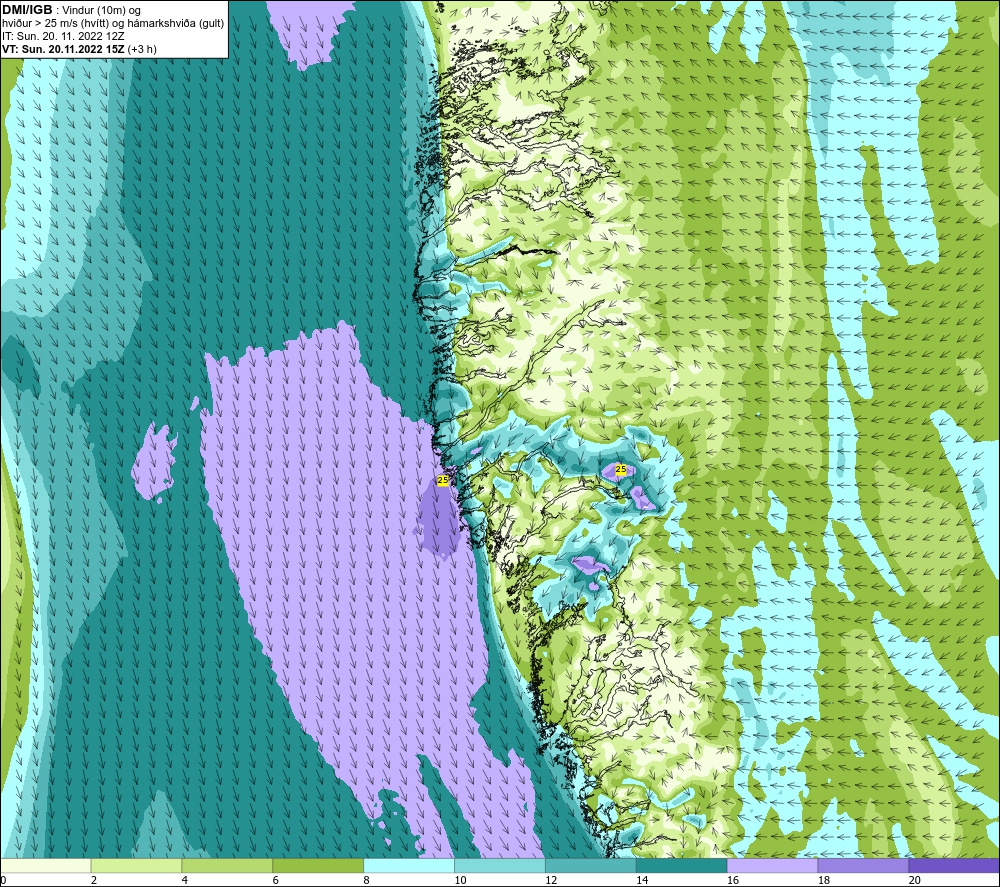The width and height of the screenshot is (1000, 887).
Task: Click the yellow 25 gust marker on the coastline
Action: click(443, 480)
